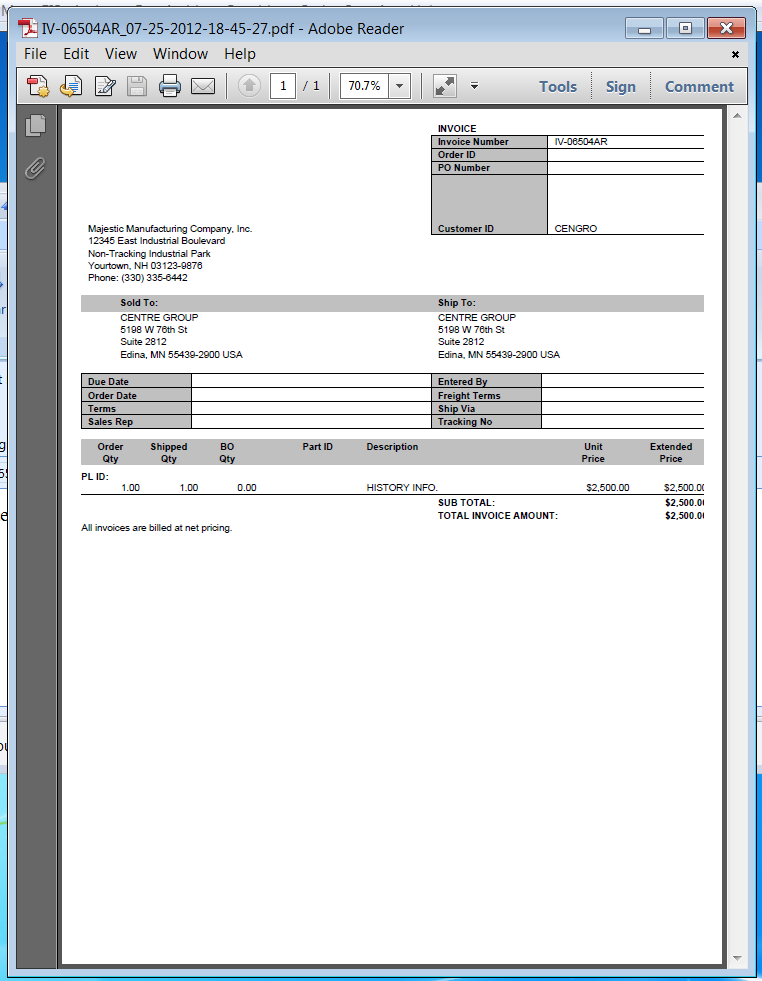
Task: Open the Attachments paperclip panel
Action: pyautogui.click(x=36, y=168)
